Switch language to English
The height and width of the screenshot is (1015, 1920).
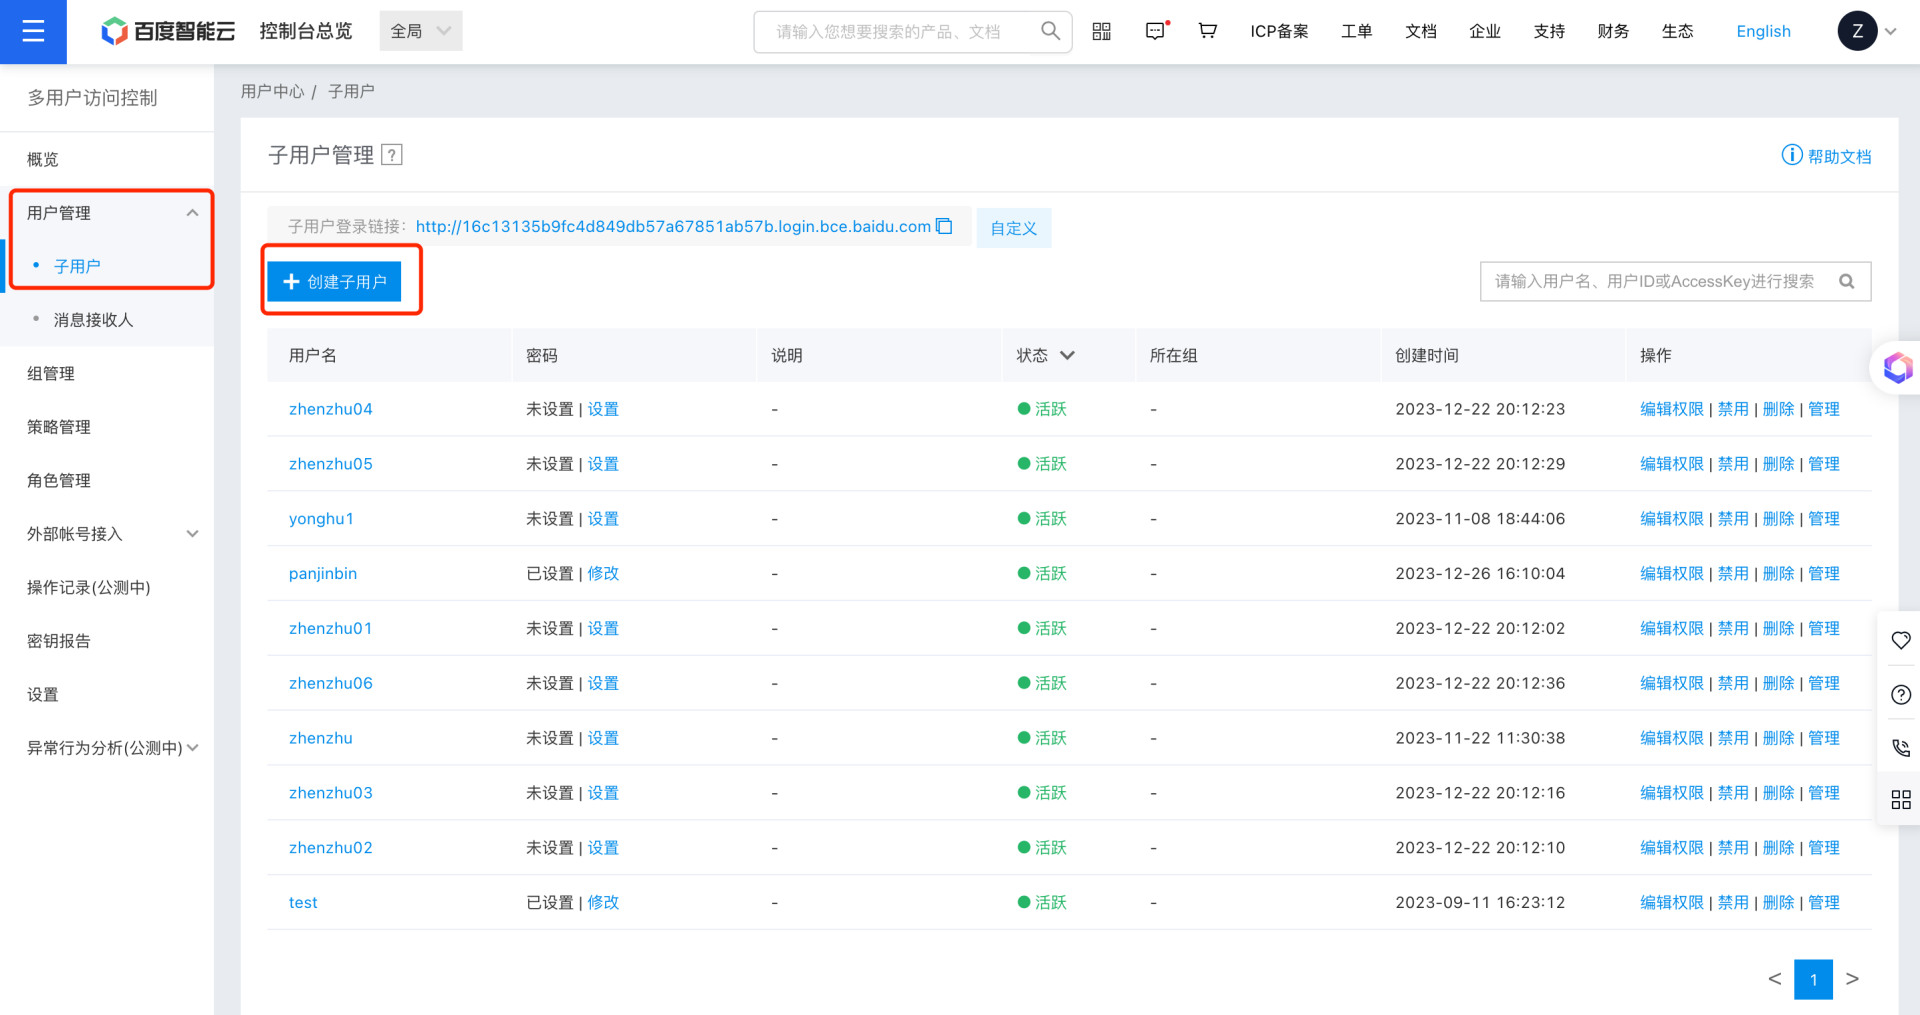coord(1763,31)
